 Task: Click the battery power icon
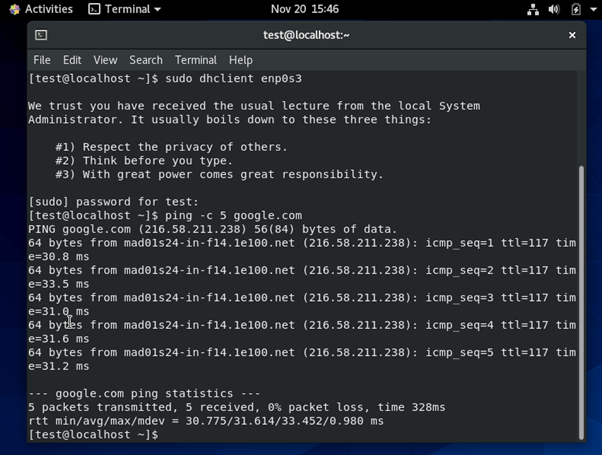click(x=575, y=9)
